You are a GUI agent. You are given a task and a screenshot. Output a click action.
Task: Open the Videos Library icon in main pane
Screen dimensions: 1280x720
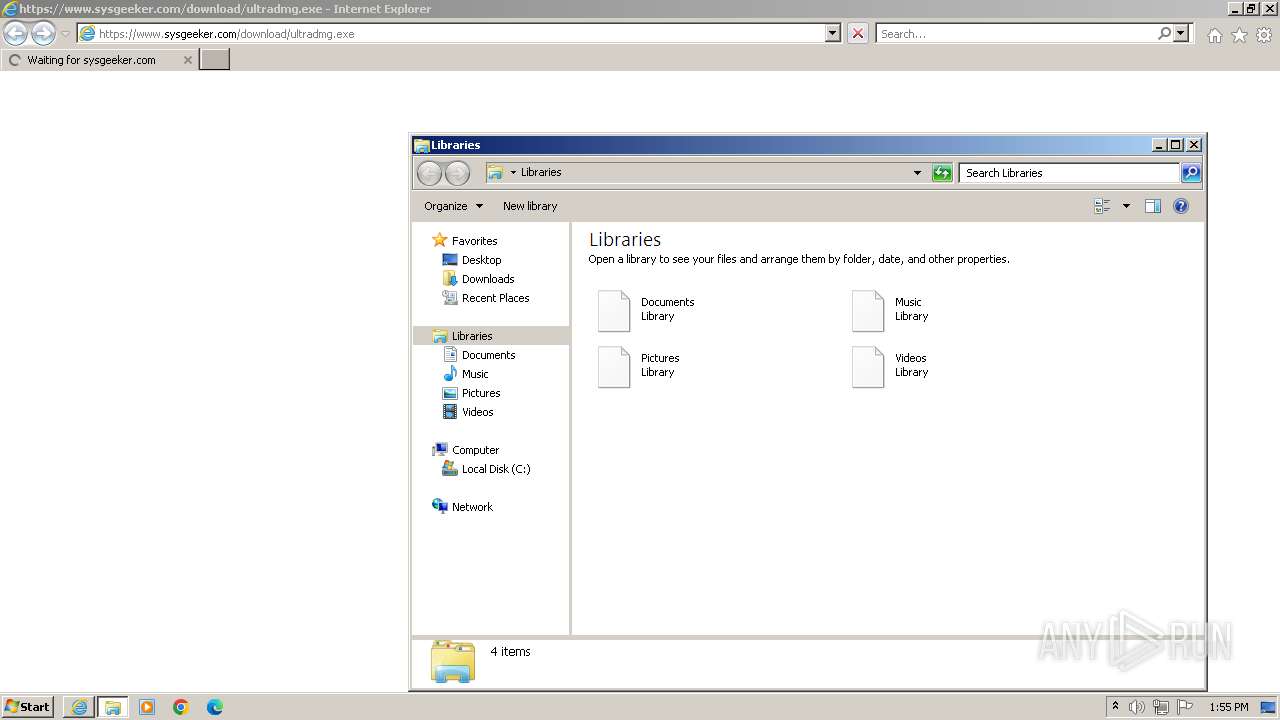(x=868, y=367)
